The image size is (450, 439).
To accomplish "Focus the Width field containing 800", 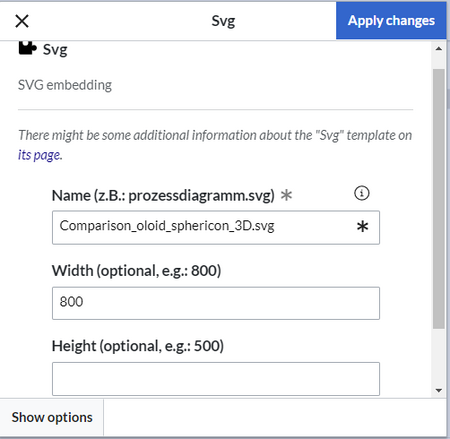I will [x=216, y=303].
